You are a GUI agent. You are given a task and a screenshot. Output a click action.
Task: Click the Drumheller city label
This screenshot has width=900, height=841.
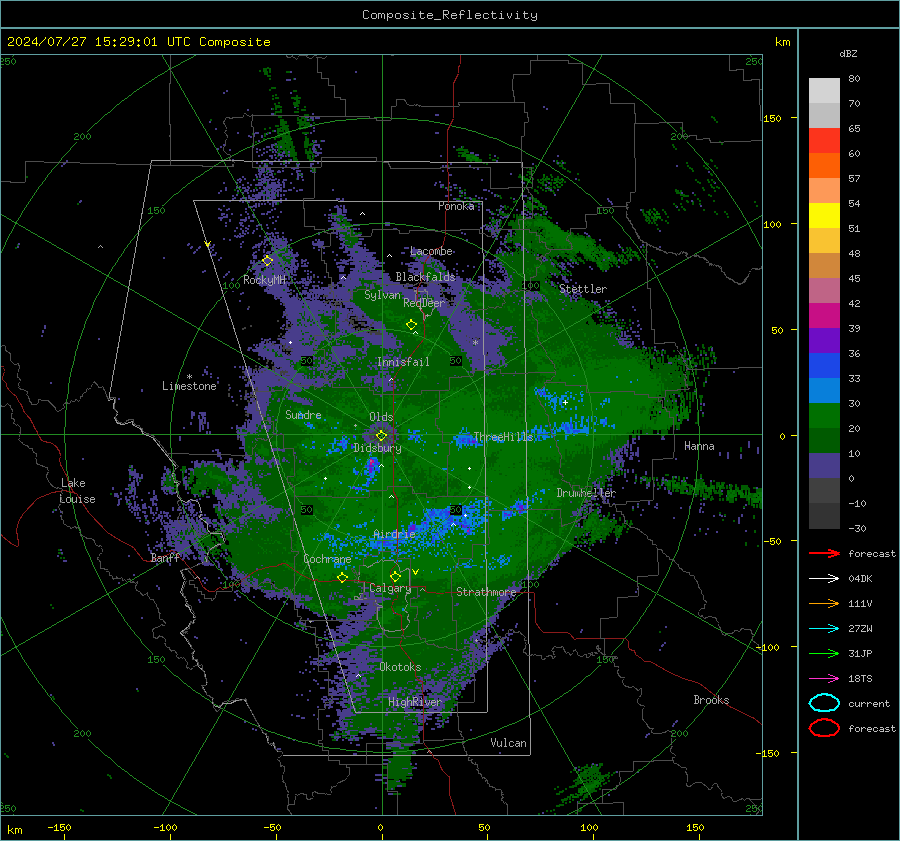[x=586, y=493]
